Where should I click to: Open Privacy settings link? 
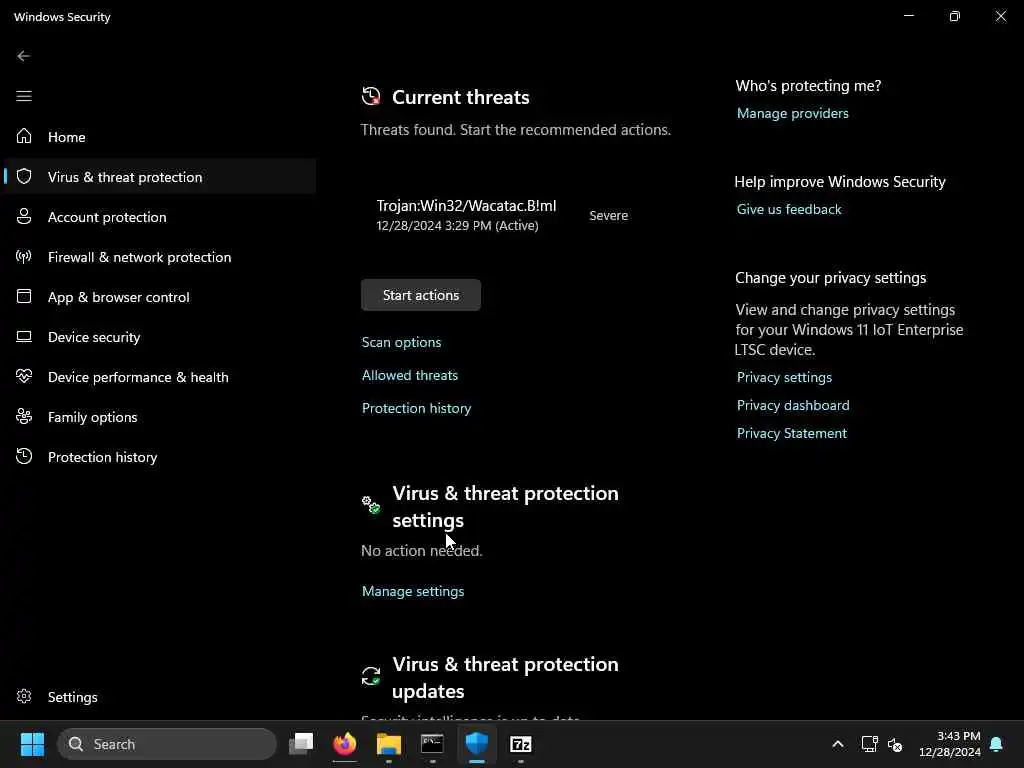point(784,377)
